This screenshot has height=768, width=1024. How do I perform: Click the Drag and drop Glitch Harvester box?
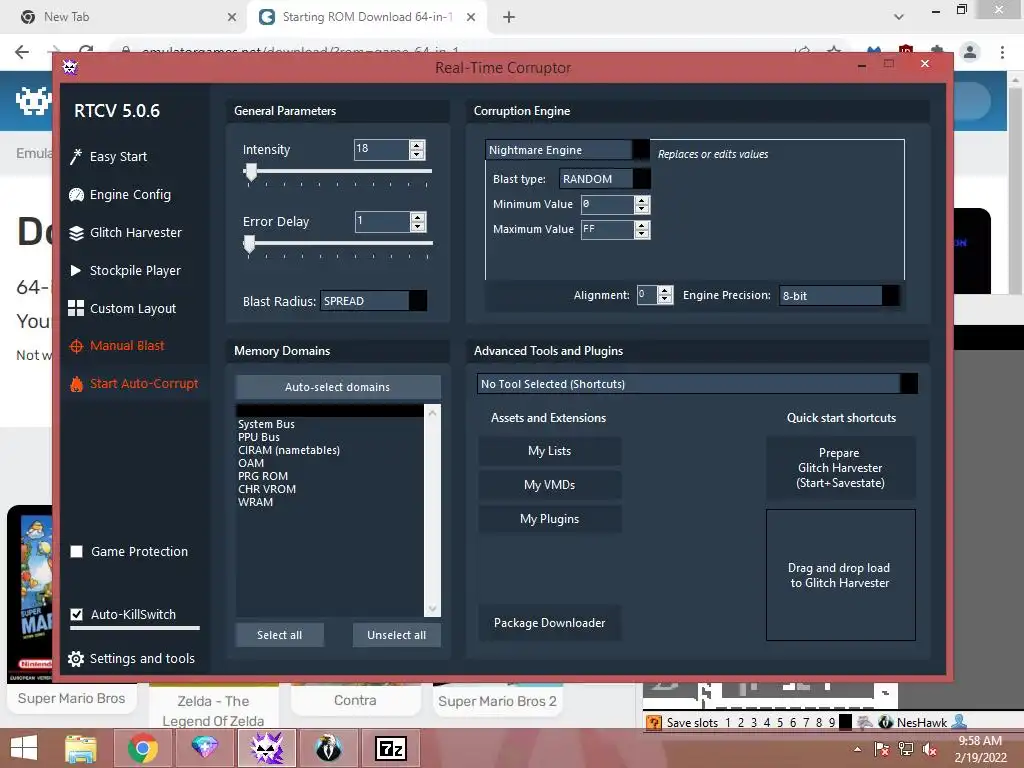click(x=840, y=575)
